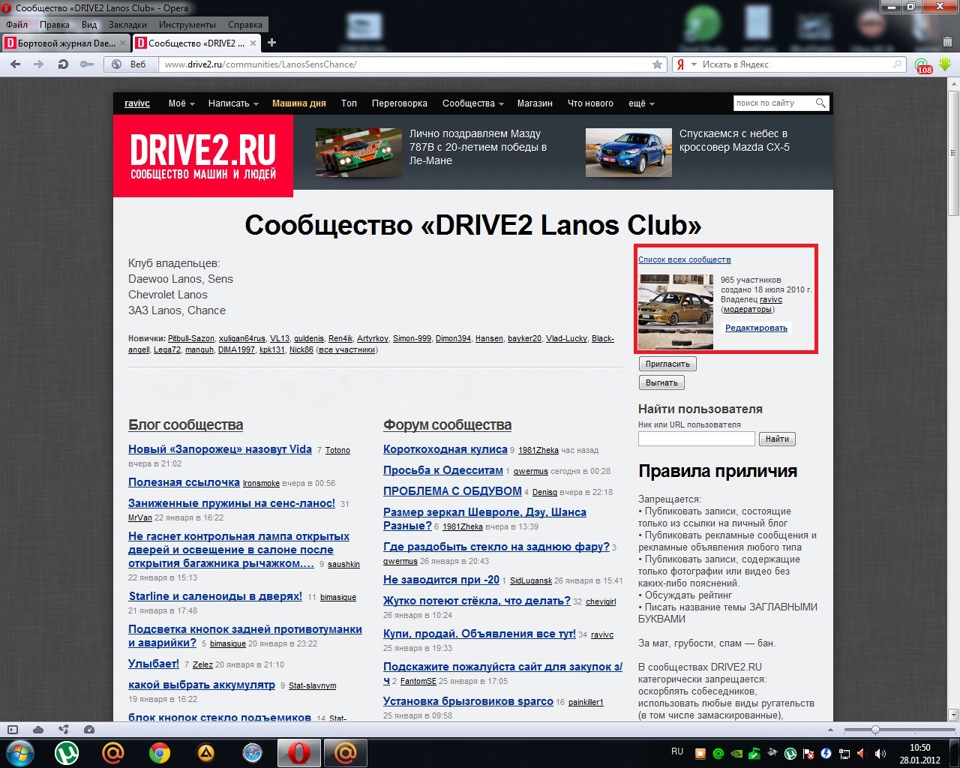Viewport: 960px width, 768px height.
Task: Click the site search magnifier icon
Action: coord(820,103)
